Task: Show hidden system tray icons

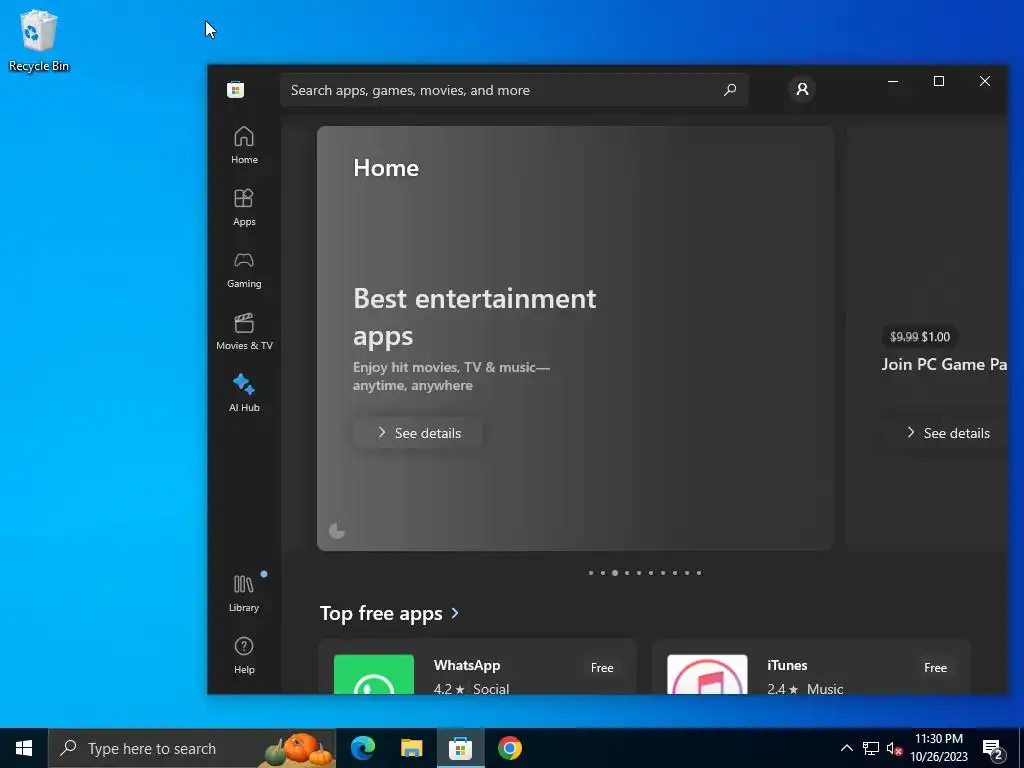Action: tap(846, 748)
